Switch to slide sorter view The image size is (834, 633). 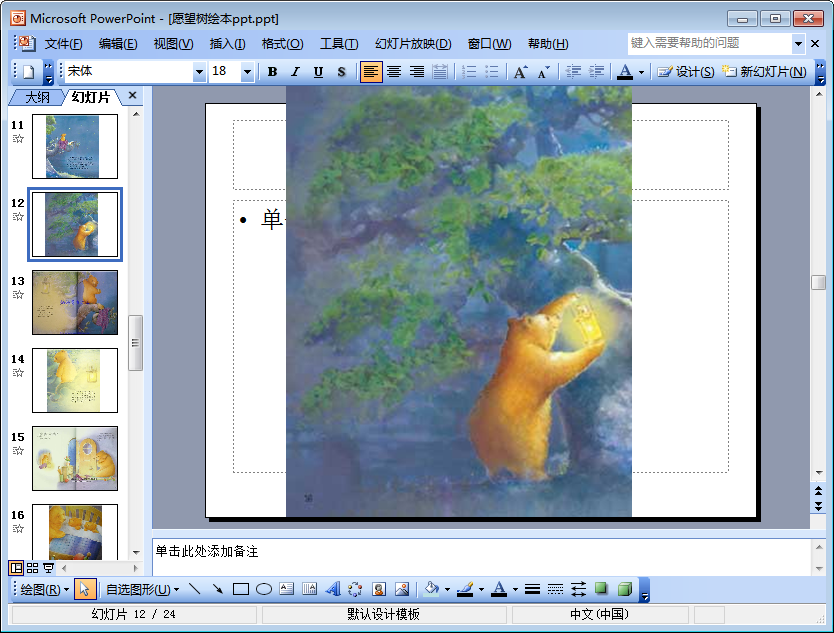[33, 568]
